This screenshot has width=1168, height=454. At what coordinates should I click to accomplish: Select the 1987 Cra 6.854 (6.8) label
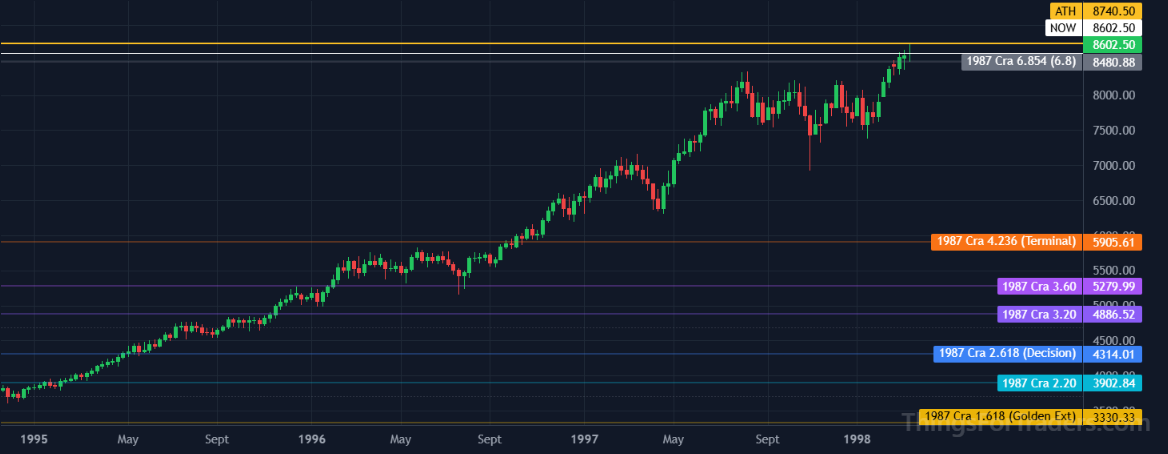pos(1021,63)
